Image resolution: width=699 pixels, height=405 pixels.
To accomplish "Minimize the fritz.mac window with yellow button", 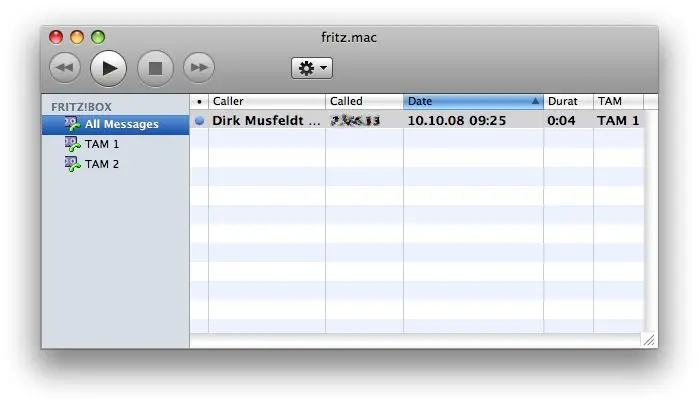I will (77, 37).
